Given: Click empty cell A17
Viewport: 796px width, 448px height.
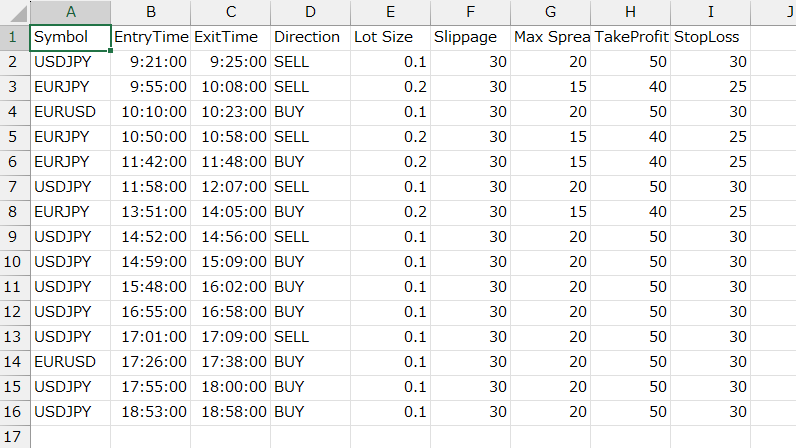Looking at the screenshot, I should [x=70, y=436].
